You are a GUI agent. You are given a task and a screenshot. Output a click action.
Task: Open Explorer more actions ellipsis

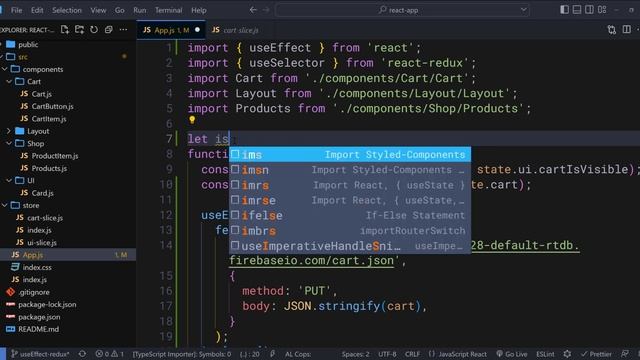coord(123,29)
